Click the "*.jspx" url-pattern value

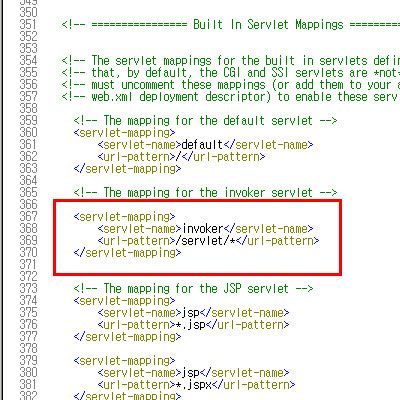coord(194,385)
